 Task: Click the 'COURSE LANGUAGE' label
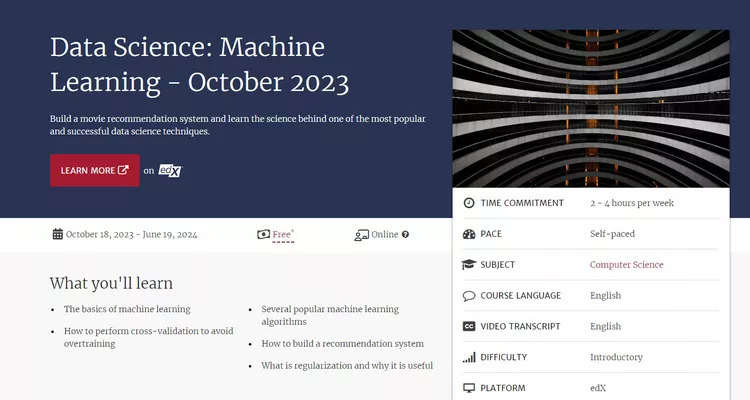point(520,296)
